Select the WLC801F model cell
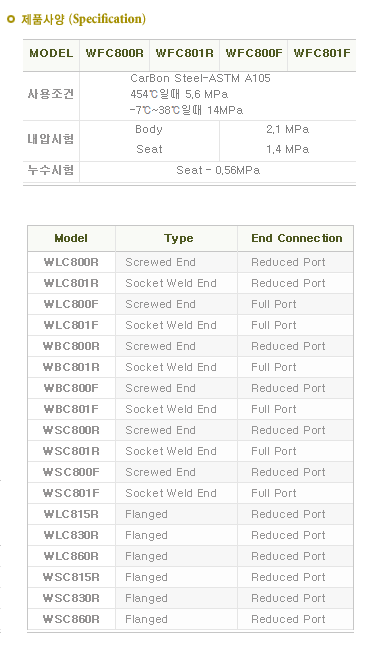 (71, 325)
